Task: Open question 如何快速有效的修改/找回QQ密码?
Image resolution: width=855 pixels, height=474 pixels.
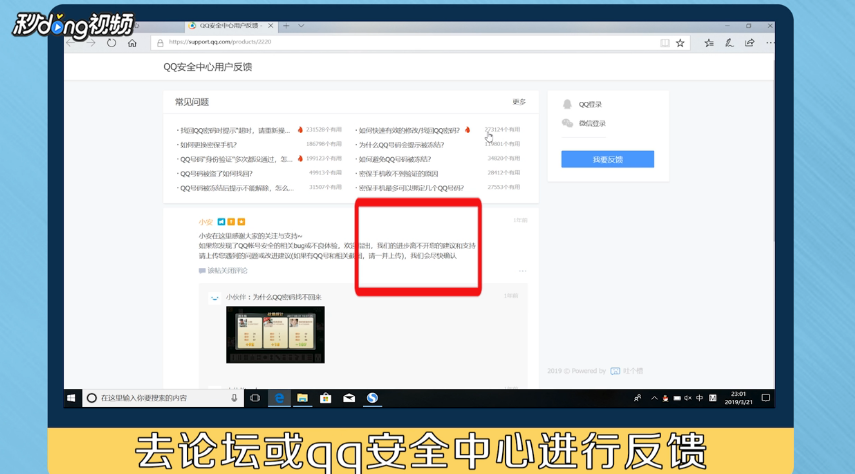Action: click(x=409, y=130)
